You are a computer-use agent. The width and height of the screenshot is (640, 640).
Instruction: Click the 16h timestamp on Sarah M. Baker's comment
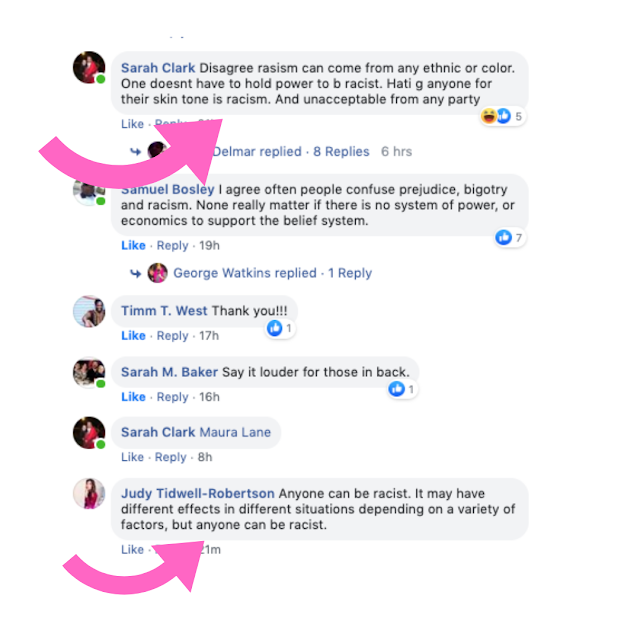coord(209,397)
